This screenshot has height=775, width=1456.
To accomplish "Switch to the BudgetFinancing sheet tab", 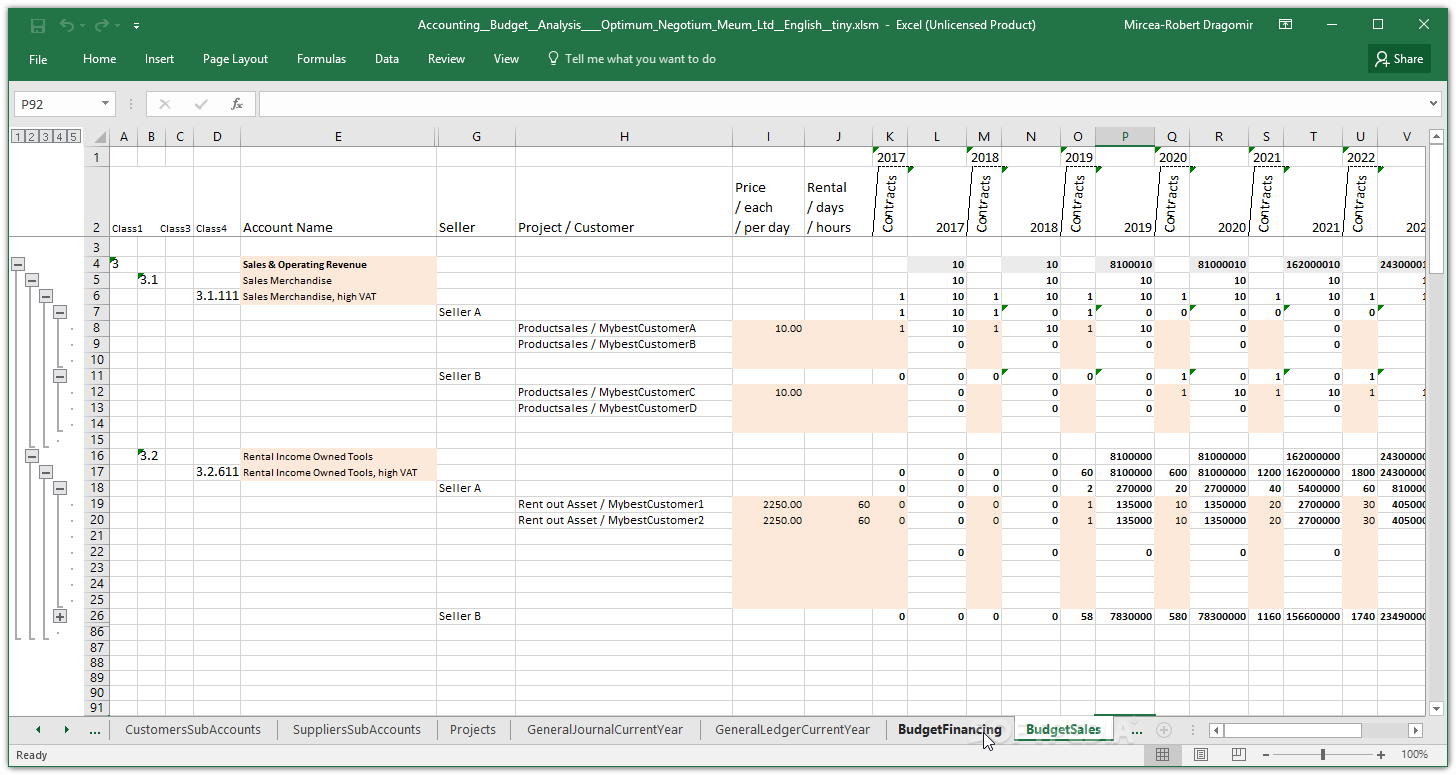I will click(950, 729).
